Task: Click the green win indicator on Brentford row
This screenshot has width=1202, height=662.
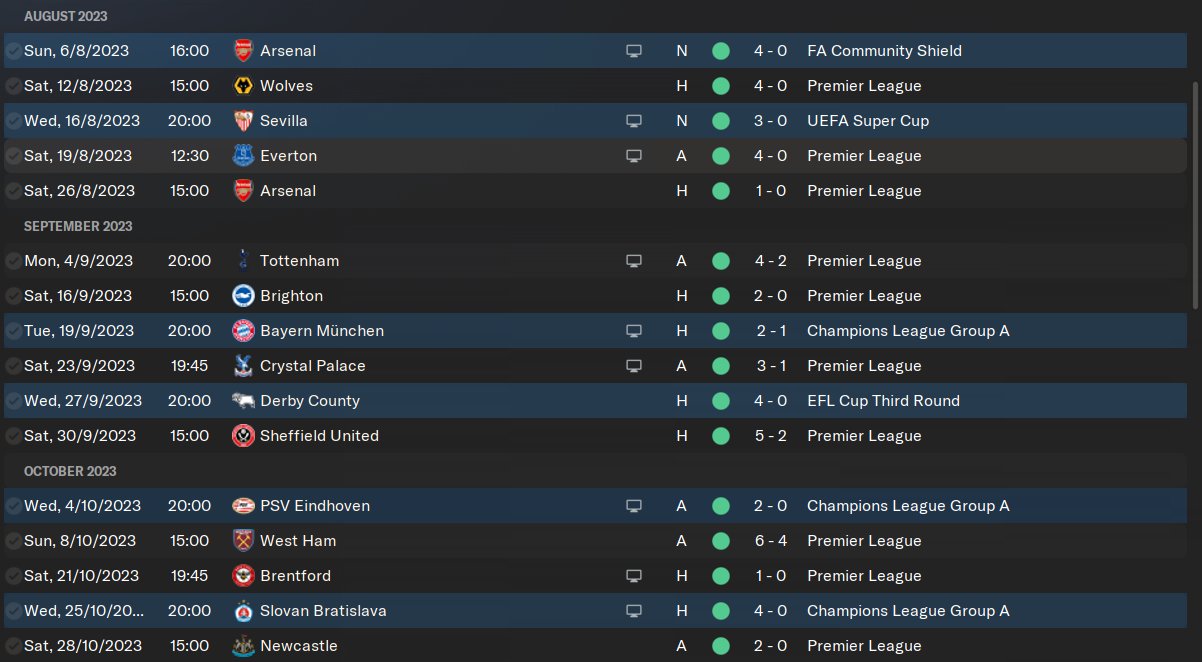Action: click(720, 576)
